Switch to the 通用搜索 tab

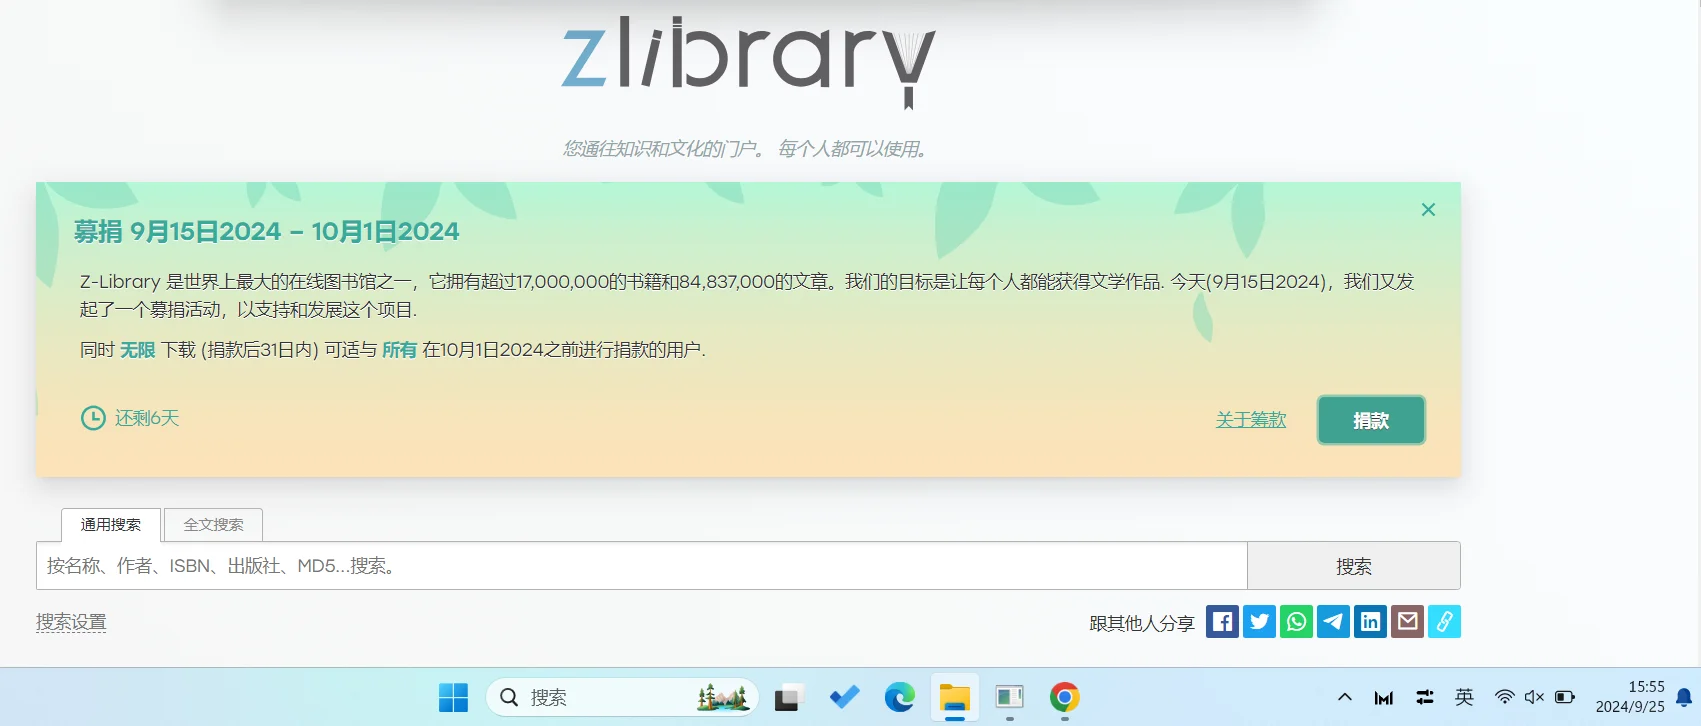pos(111,525)
